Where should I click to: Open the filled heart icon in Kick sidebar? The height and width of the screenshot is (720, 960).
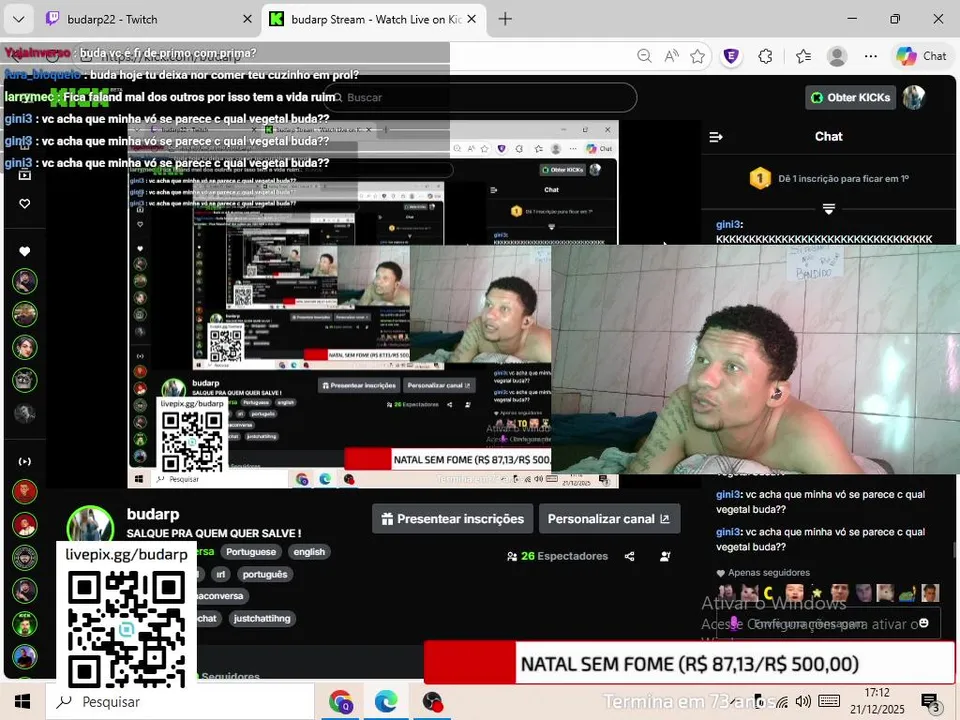(x=24, y=251)
